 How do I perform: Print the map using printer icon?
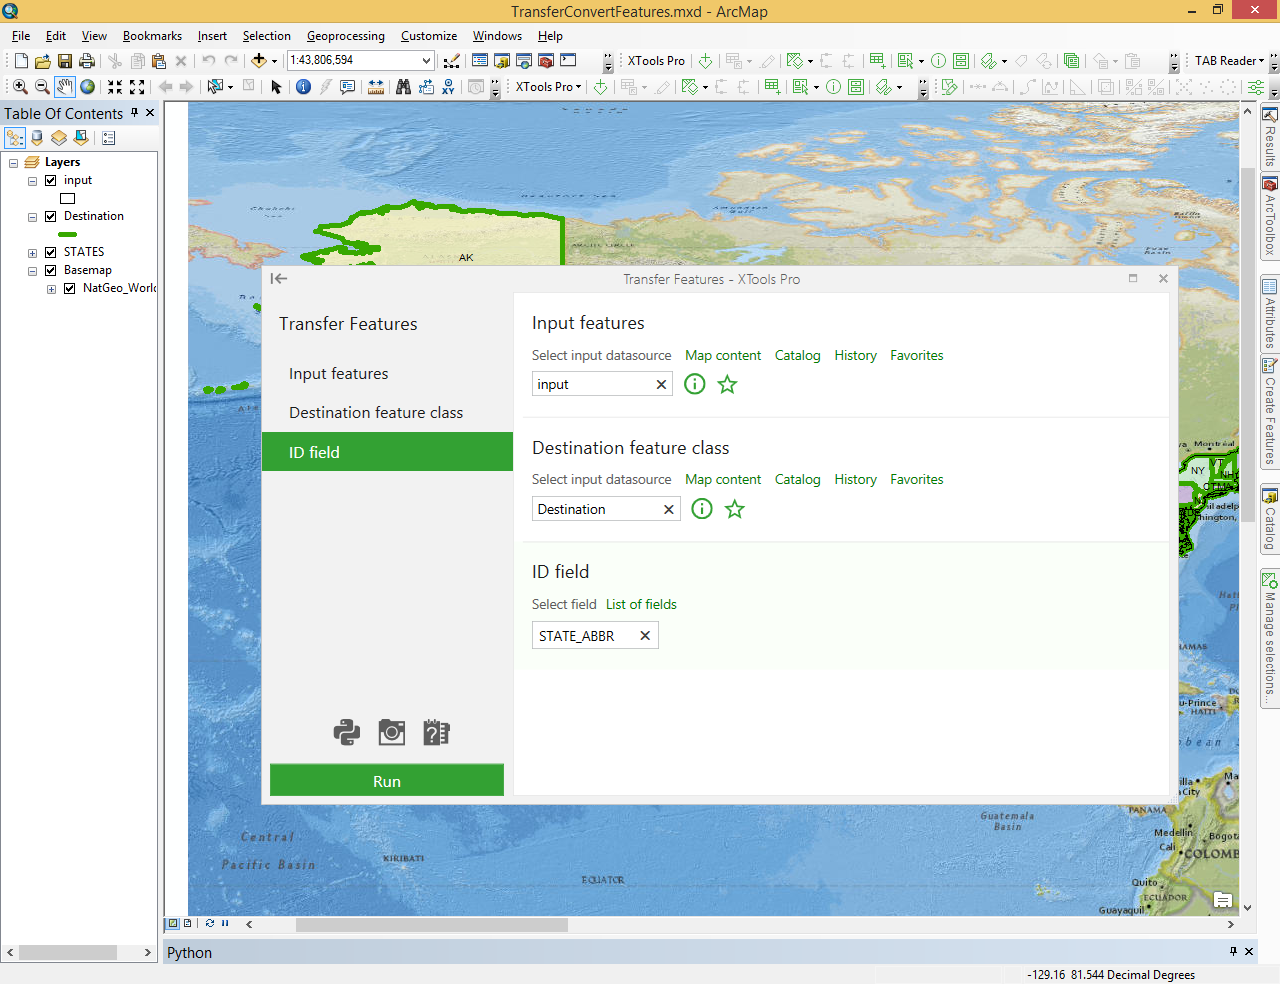tap(87, 61)
